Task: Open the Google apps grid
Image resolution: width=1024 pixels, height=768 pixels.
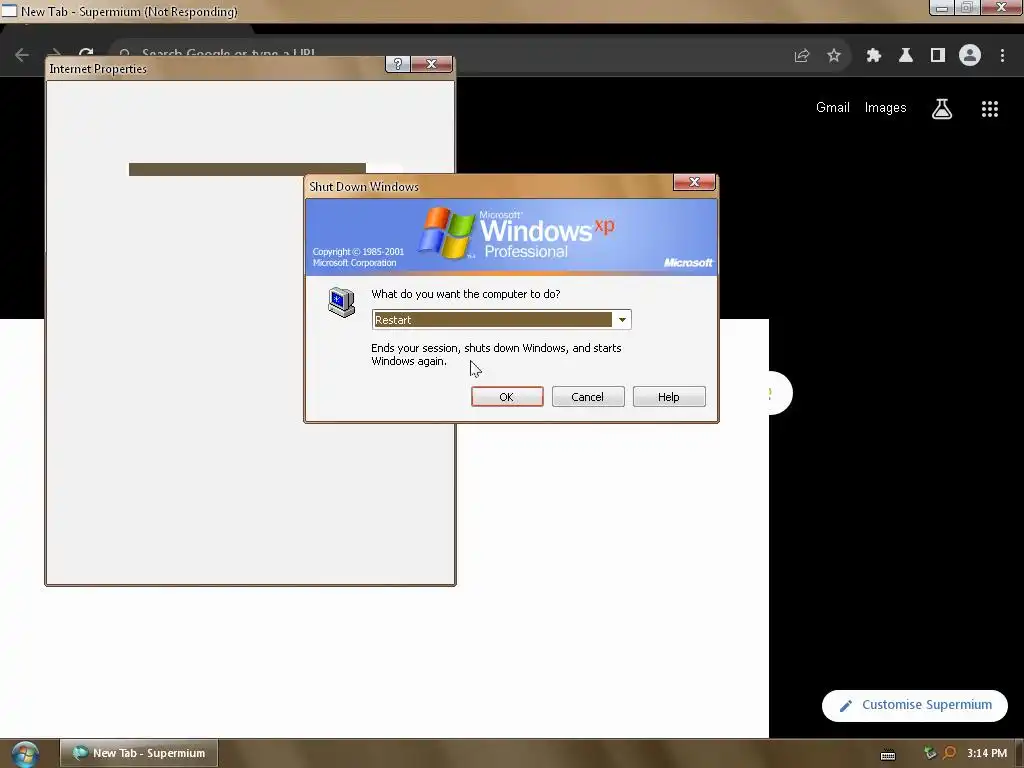Action: click(990, 109)
